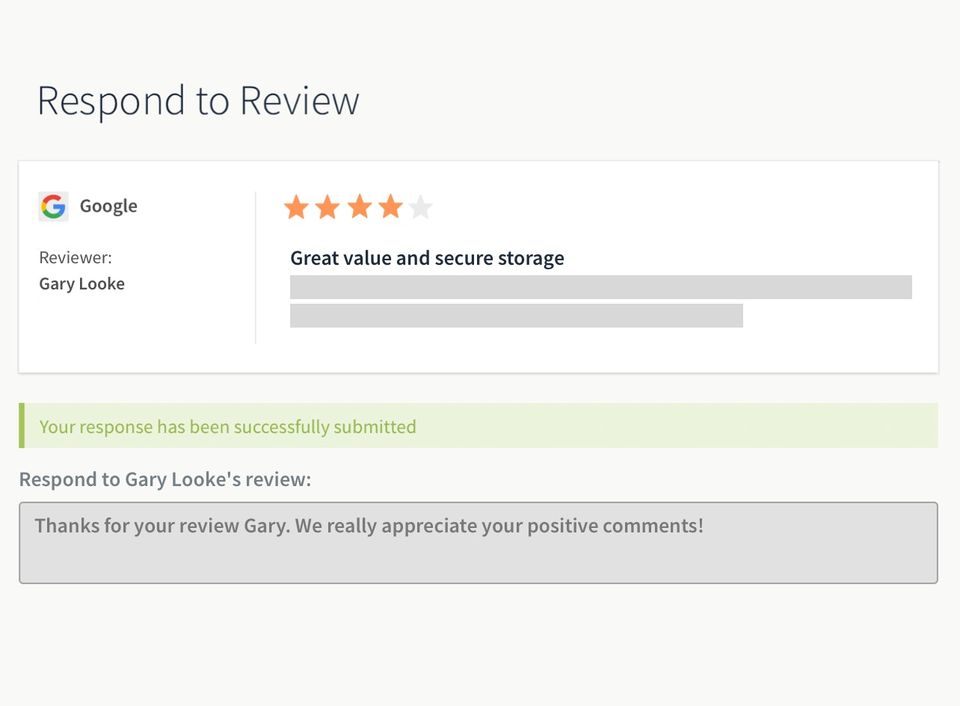Screen dimensions: 960x706
Task: Click the first orange rating star
Action: pyautogui.click(x=296, y=207)
